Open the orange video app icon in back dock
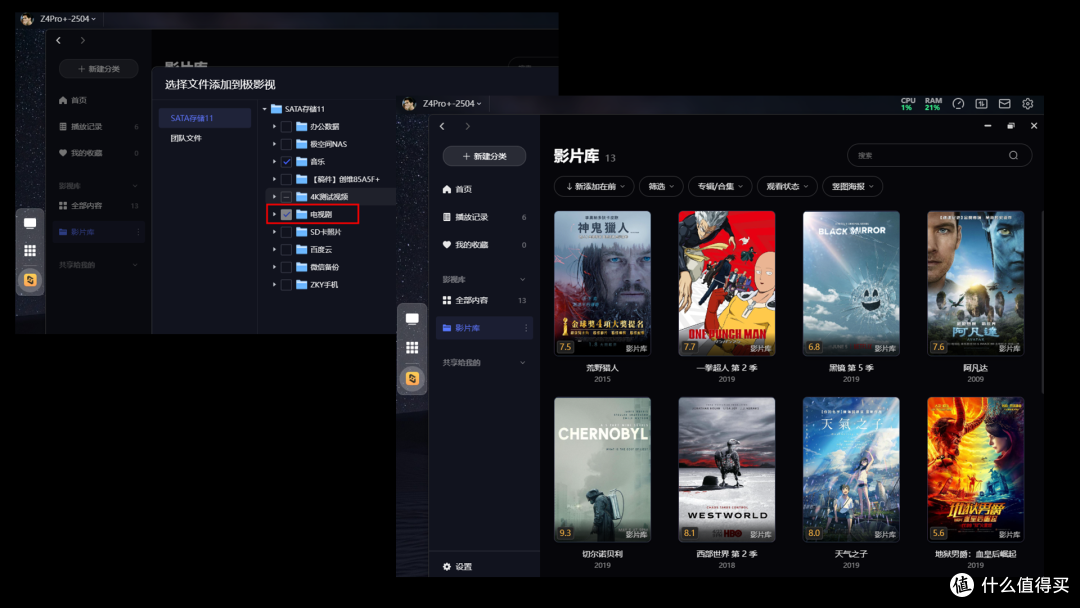This screenshot has width=1080, height=608. 30,280
